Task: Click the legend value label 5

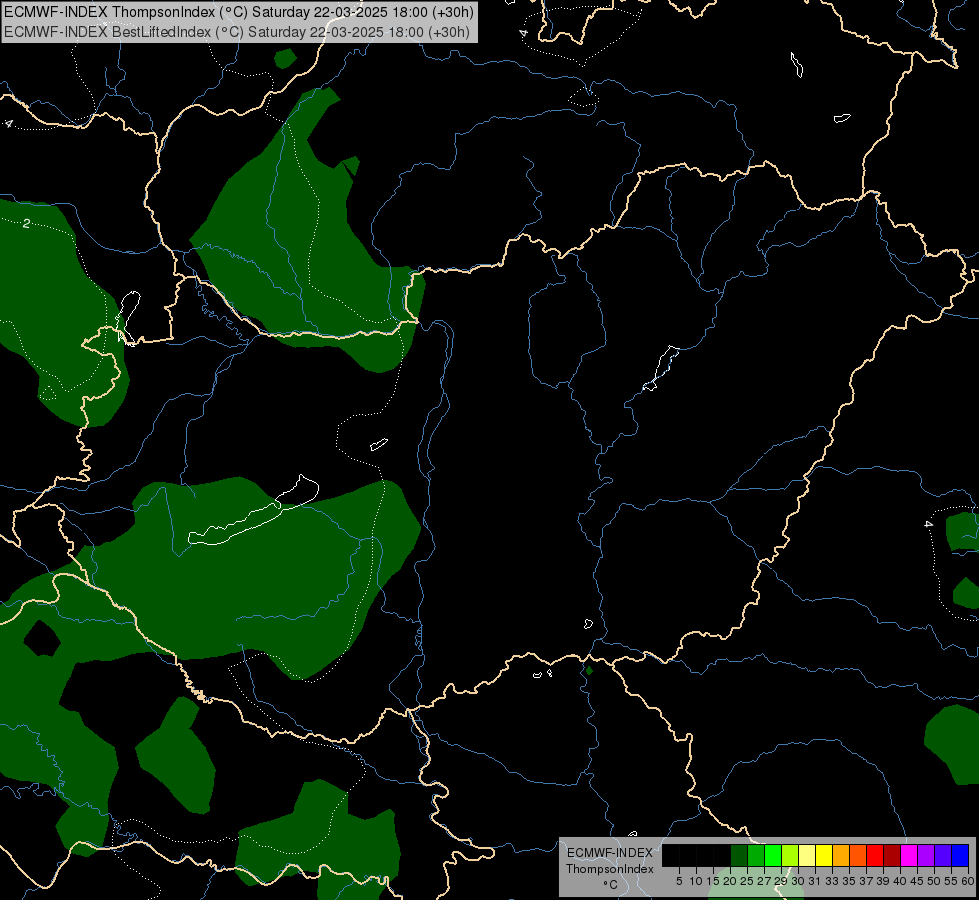Action: (679, 881)
